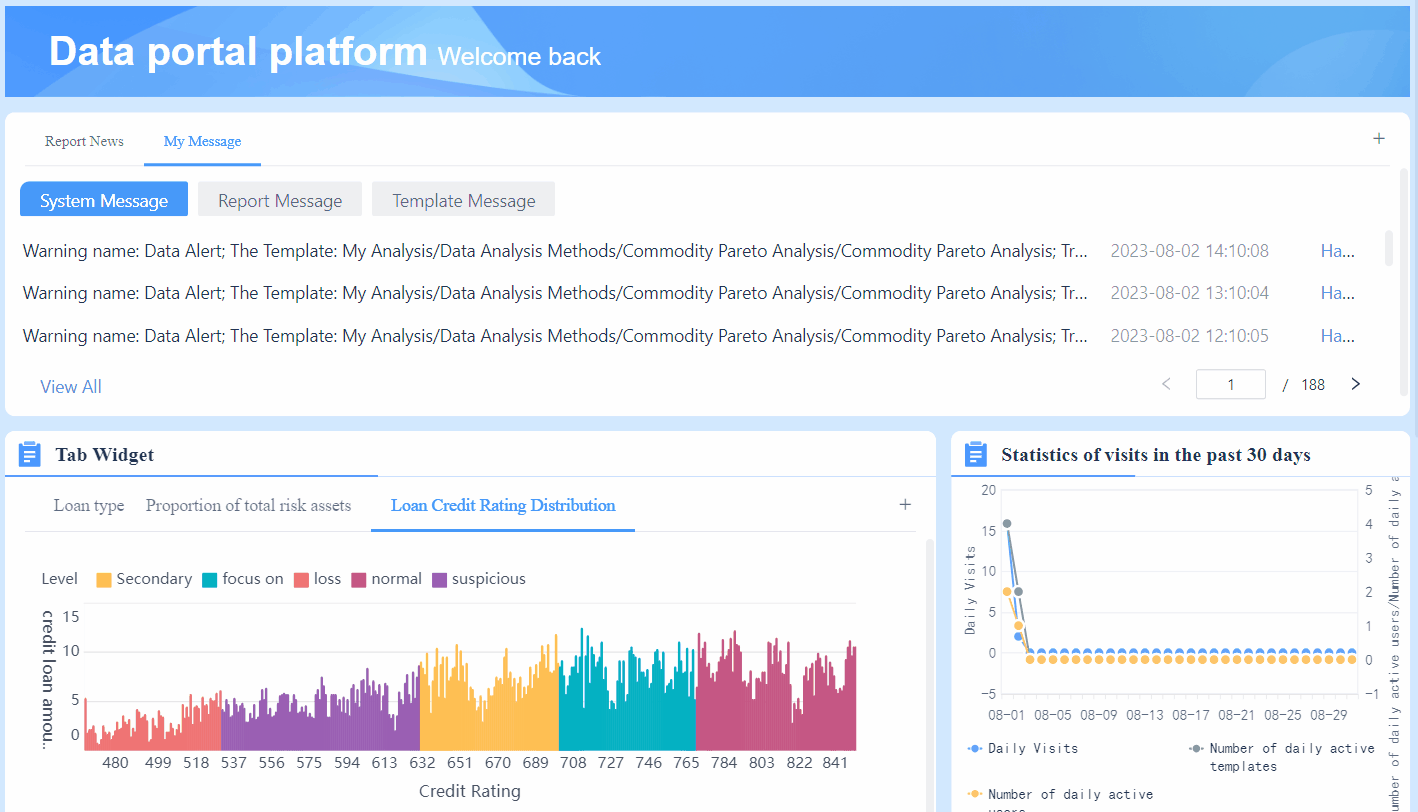Click the timestamp 2023-08-02 12:10:05
The width and height of the screenshot is (1418, 812).
pos(1190,336)
